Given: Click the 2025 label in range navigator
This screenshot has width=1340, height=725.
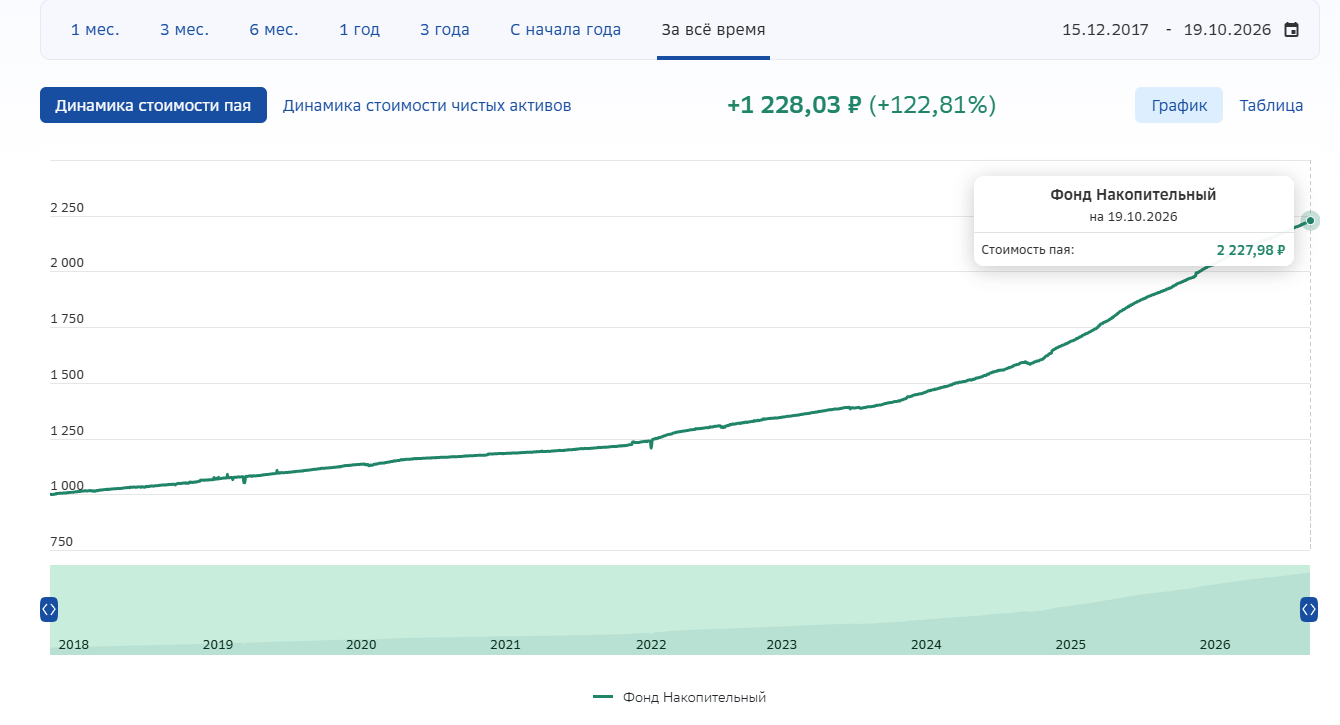Looking at the screenshot, I should 1070,645.
